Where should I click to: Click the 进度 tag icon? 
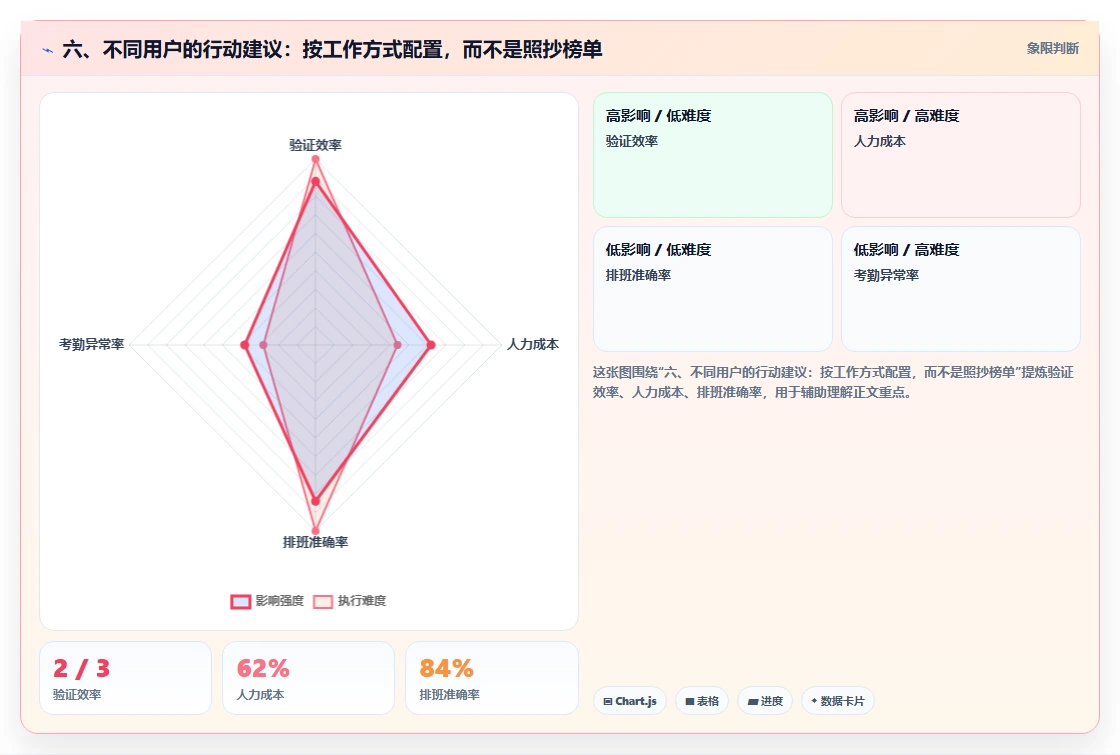pos(753,701)
